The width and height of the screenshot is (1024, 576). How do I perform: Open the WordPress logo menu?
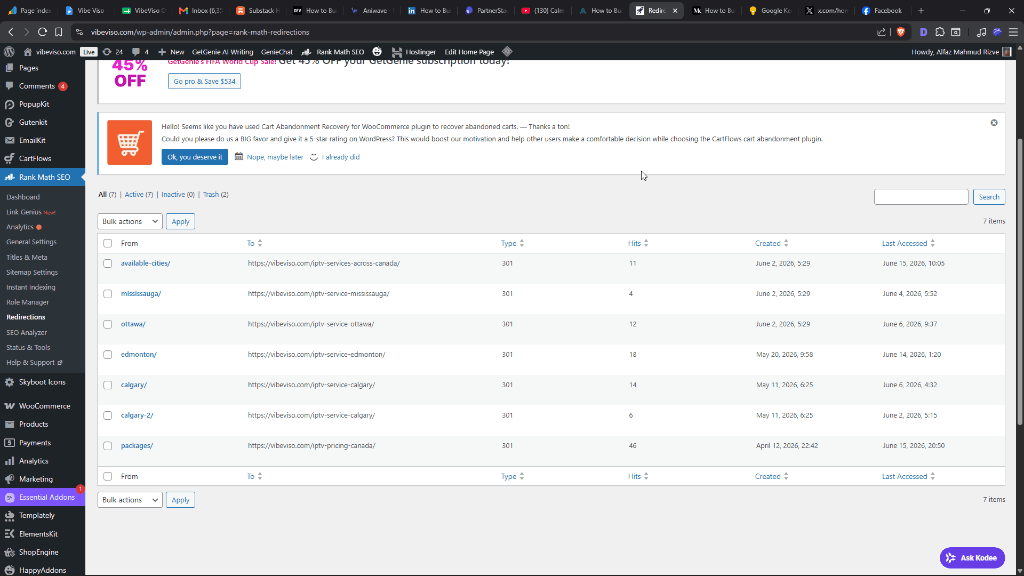9,52
